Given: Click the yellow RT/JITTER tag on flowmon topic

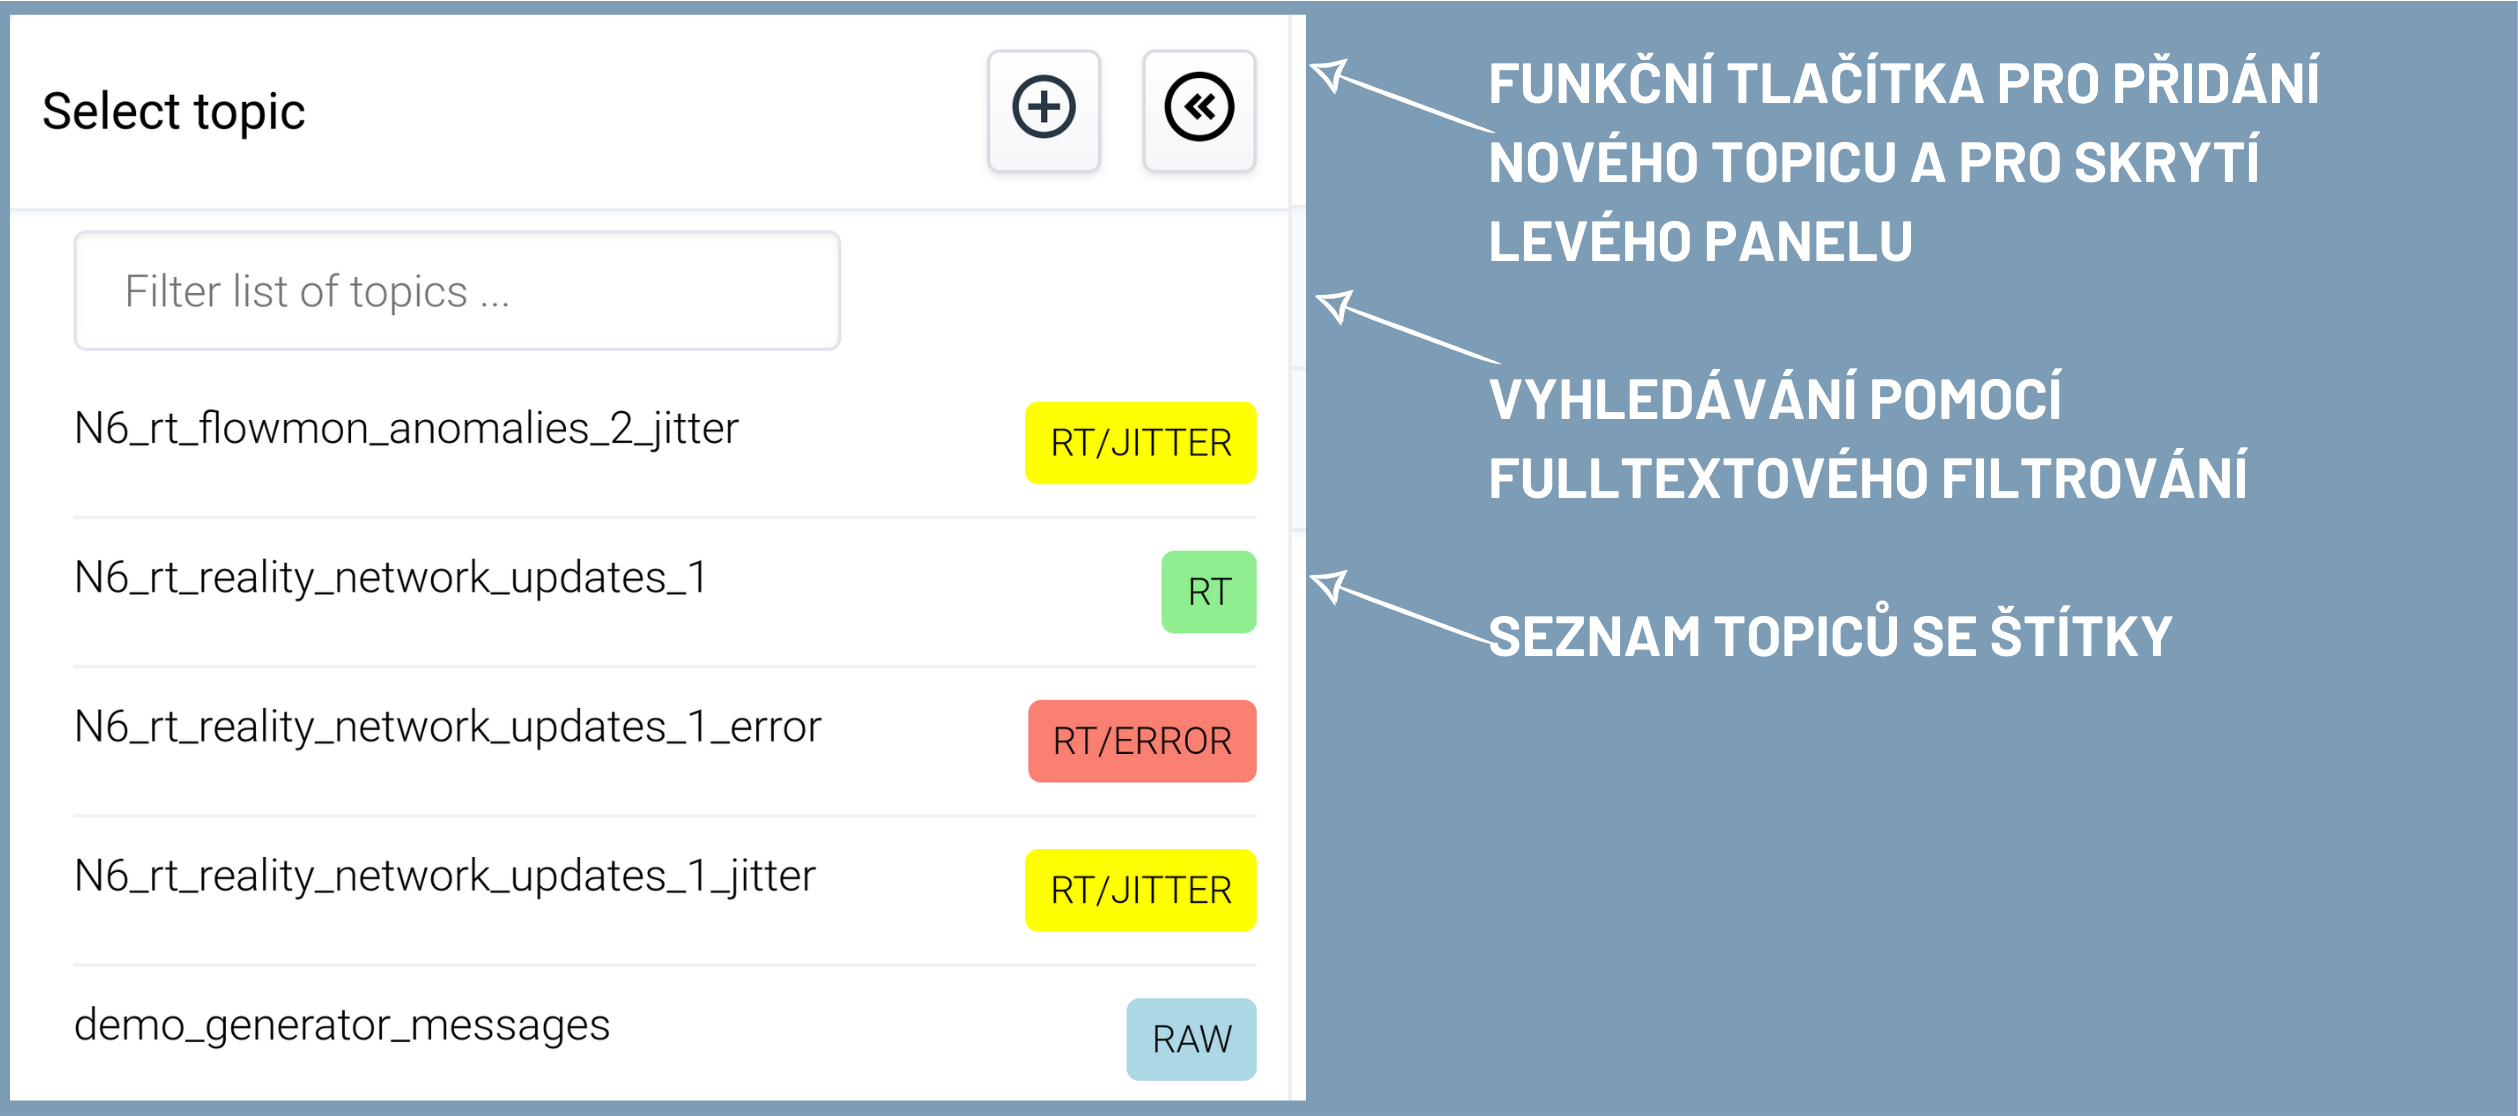Looking at the screenshot, I should coord(1140,443).
